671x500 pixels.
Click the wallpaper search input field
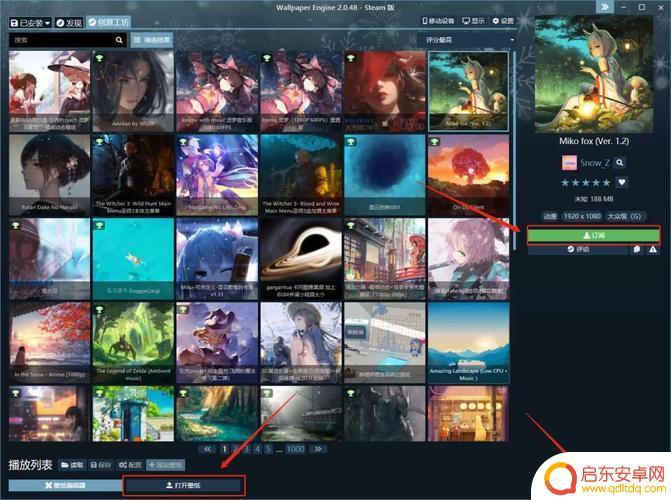pyautogui.click(x=62, y=40)
